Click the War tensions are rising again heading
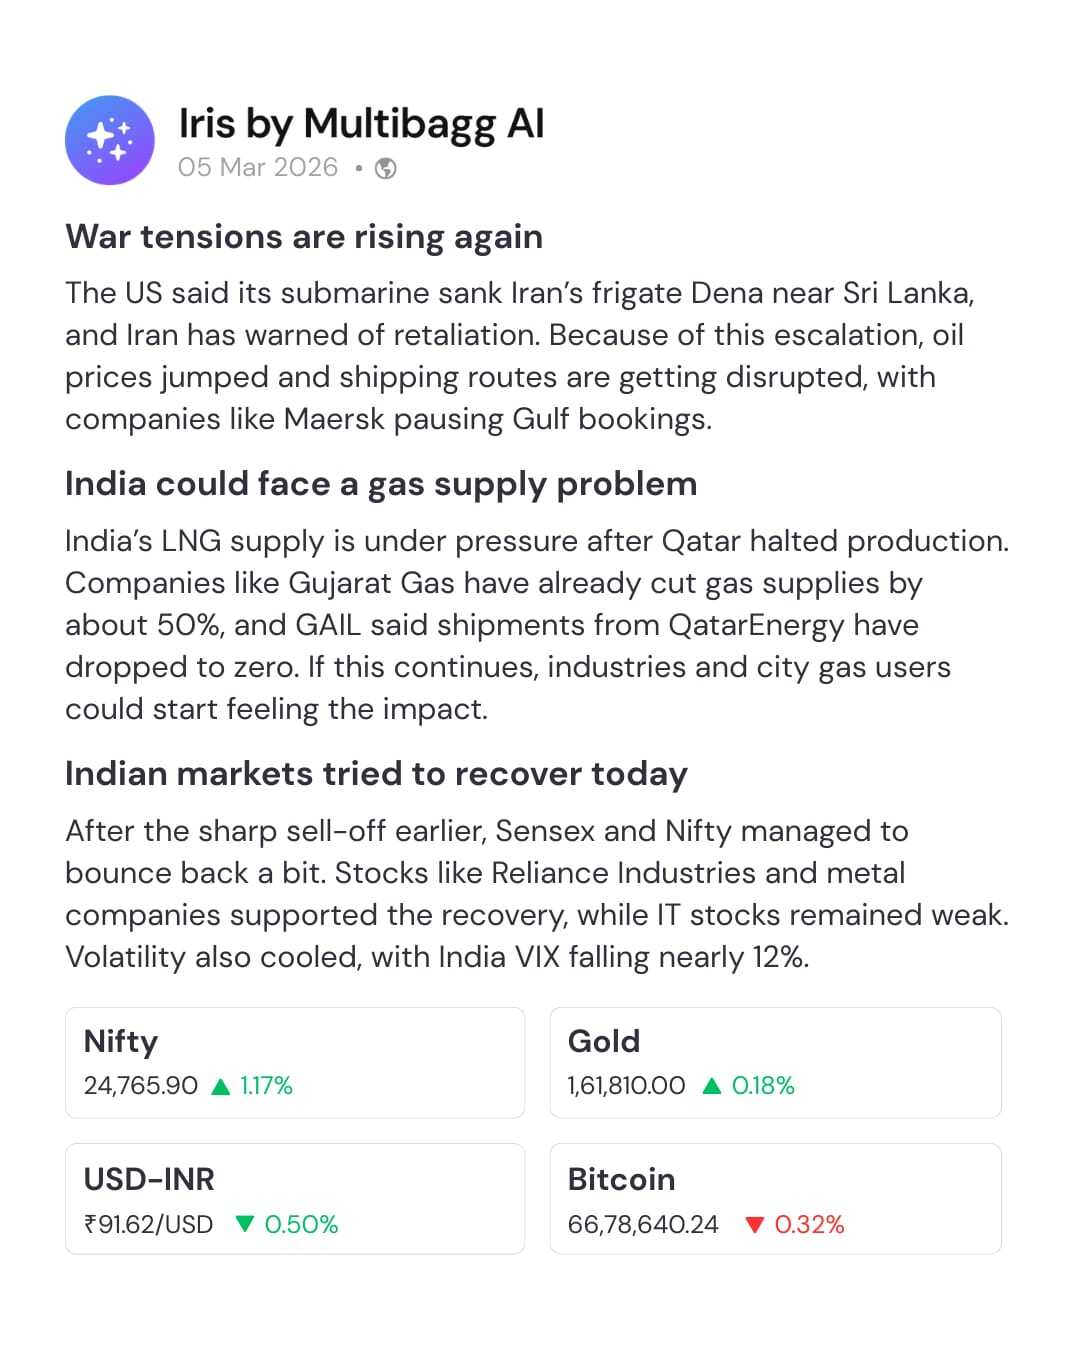Screen dimensions: 1080x1350 point(304,237)
